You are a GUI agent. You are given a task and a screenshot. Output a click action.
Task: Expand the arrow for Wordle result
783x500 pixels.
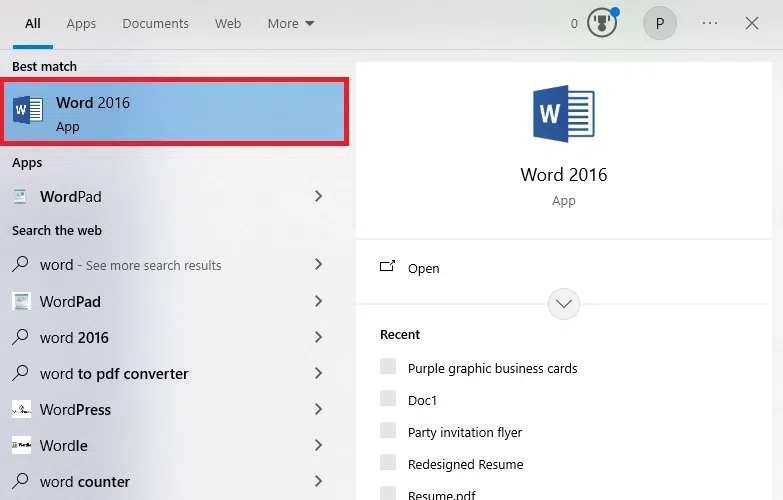319,445
